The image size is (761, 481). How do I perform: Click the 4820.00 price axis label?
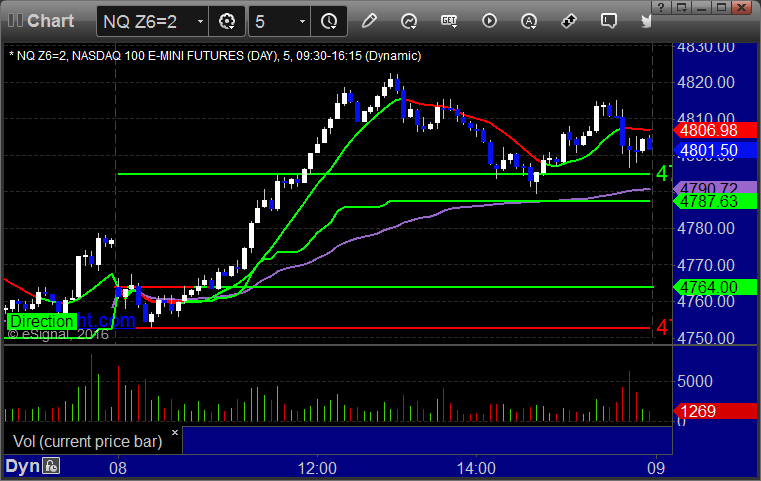(x=706, y=82)
